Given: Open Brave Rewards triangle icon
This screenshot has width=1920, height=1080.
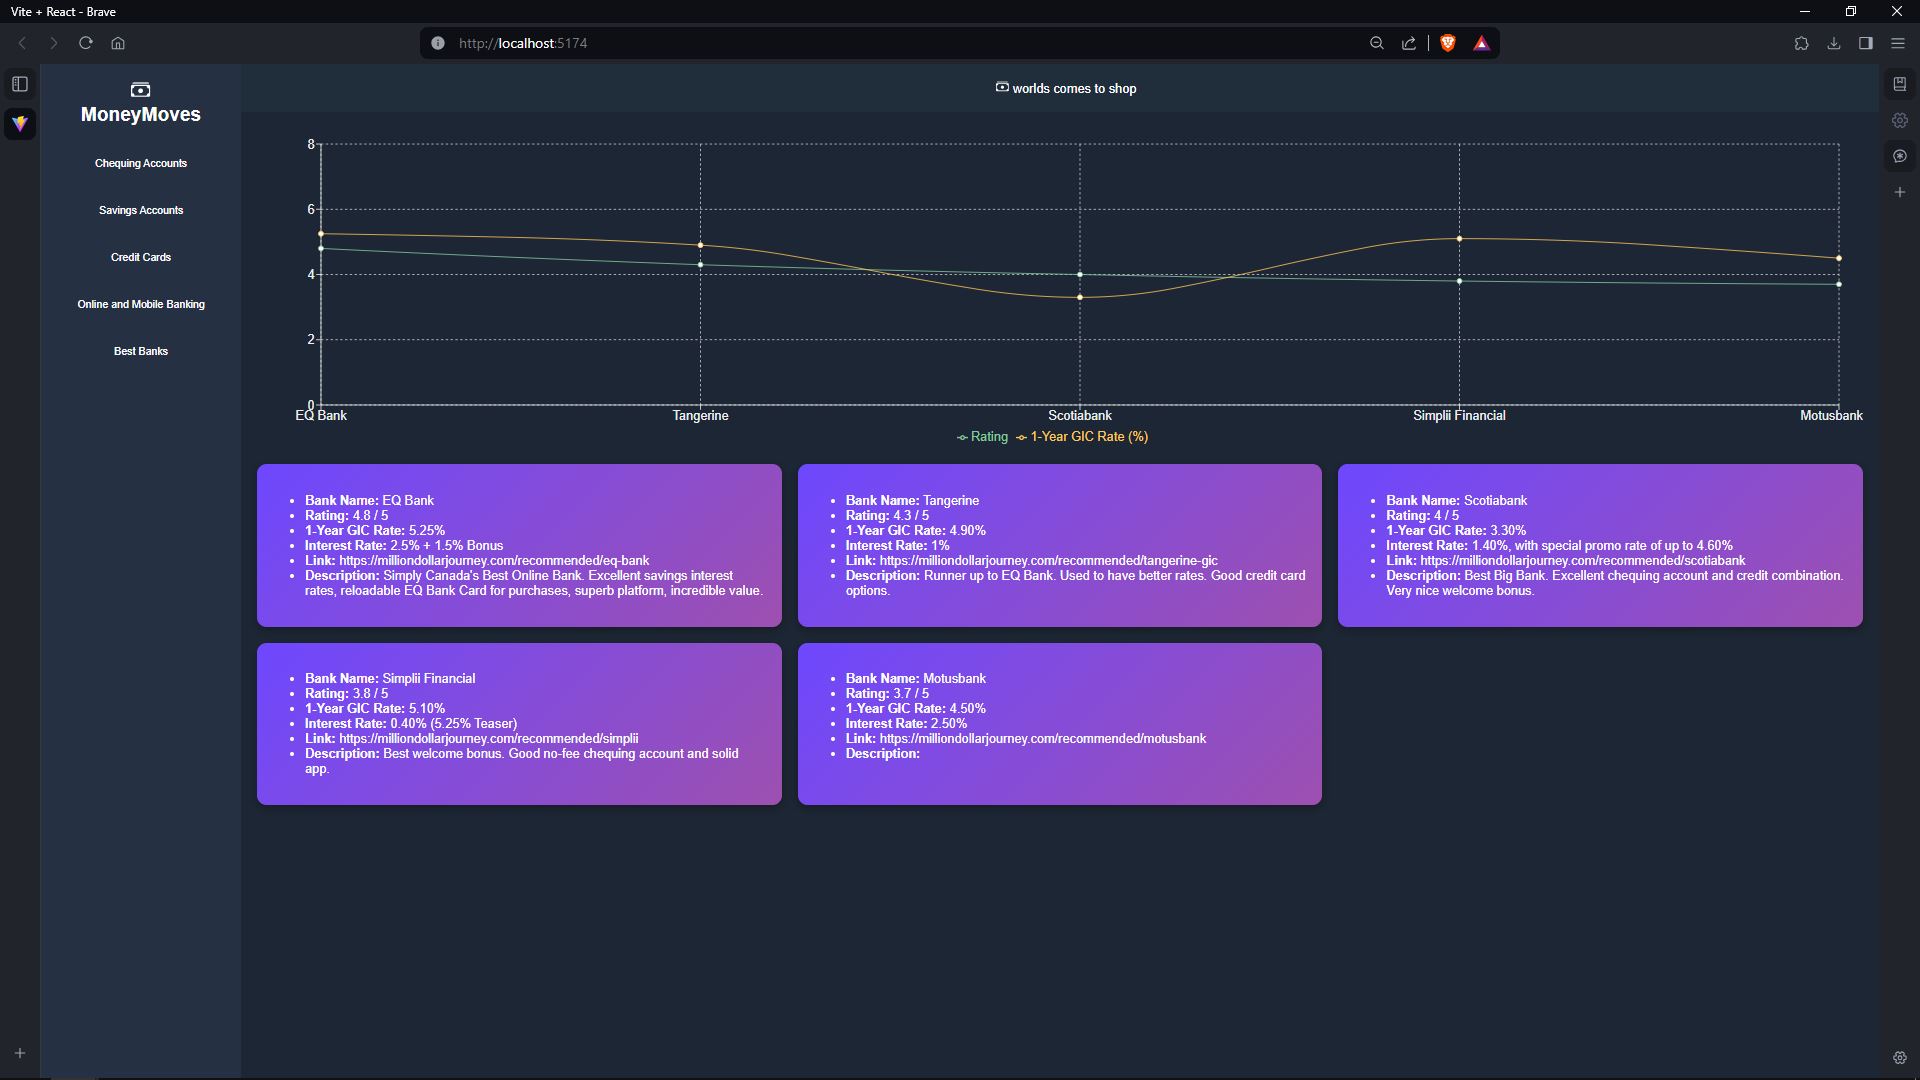Looking at the screenshot, I should coord(1481,43).
